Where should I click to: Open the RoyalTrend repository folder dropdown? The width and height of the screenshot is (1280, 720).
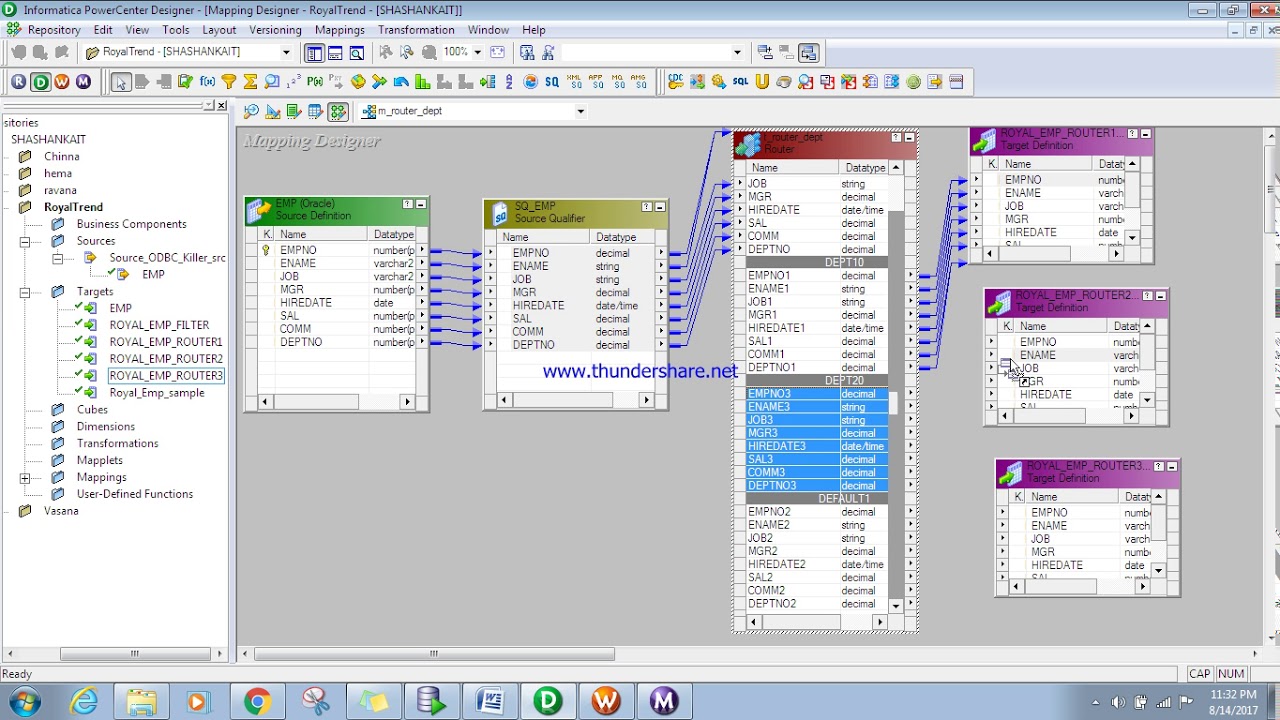(x=286, y=52)
